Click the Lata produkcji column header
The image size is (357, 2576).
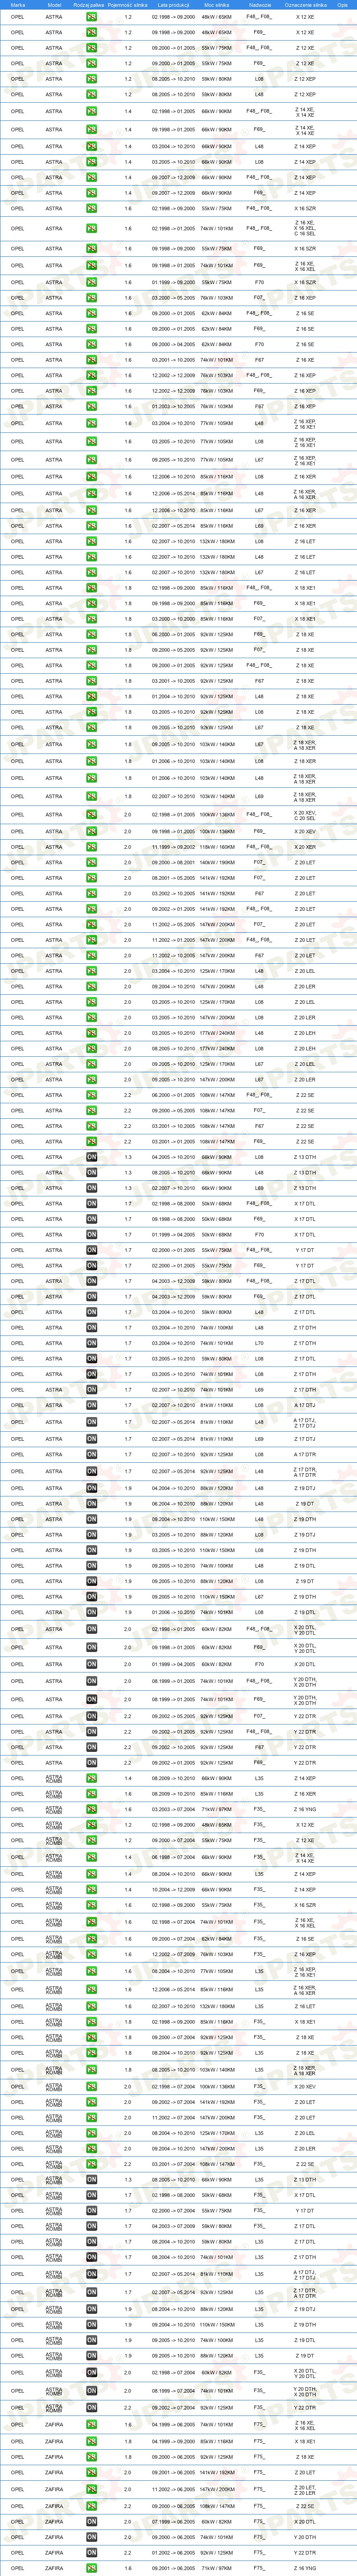[173, 5]
